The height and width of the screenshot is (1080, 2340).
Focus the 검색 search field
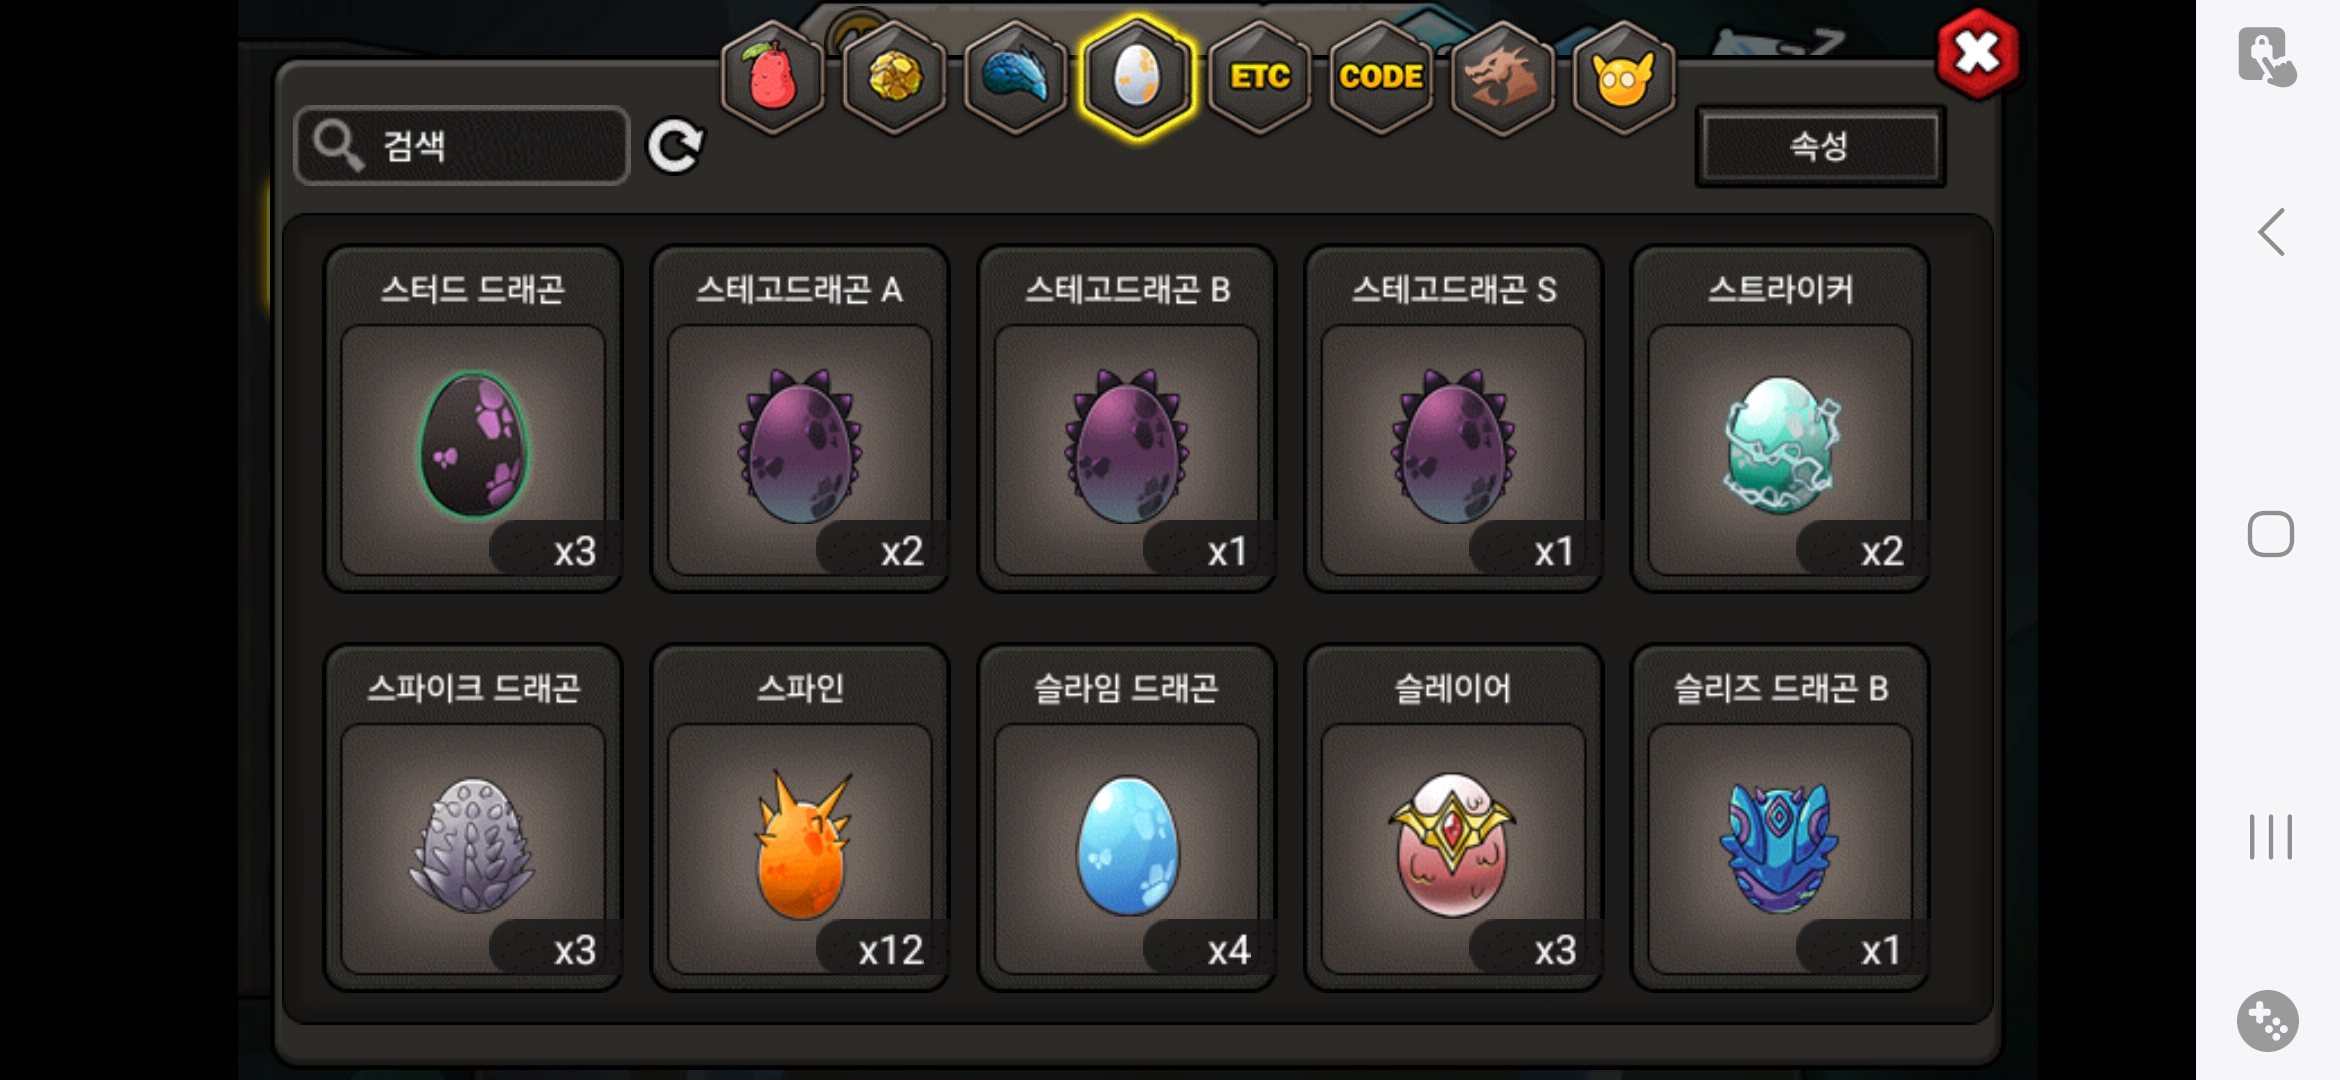click(x=462, y=146)
